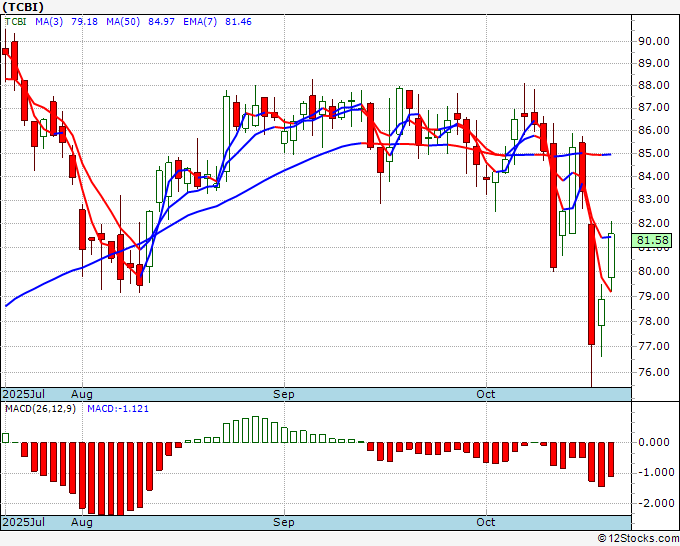Click the (TCBI) chart title
680x546 pixels.
23,7
